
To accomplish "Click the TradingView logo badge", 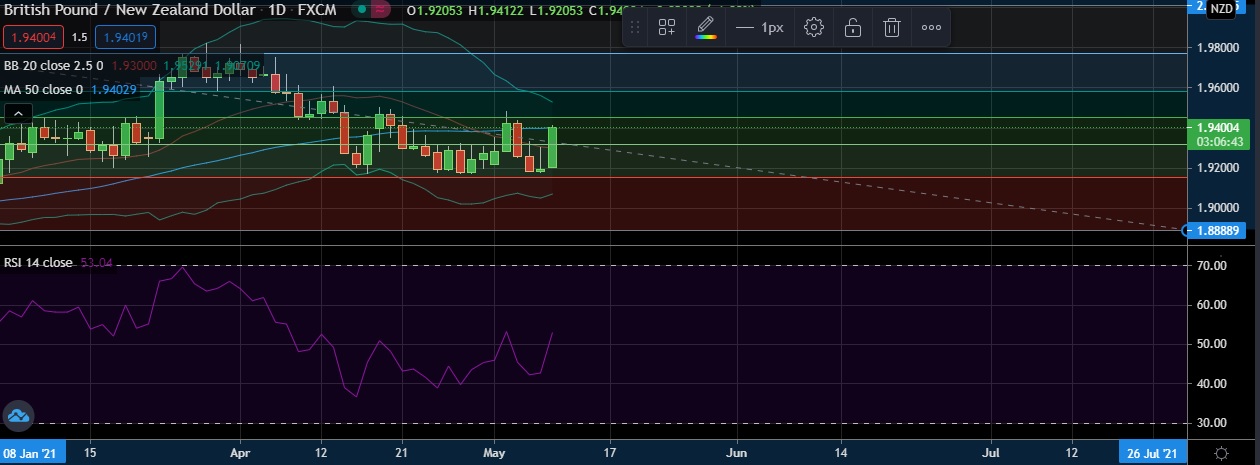I will click(17, 416).
